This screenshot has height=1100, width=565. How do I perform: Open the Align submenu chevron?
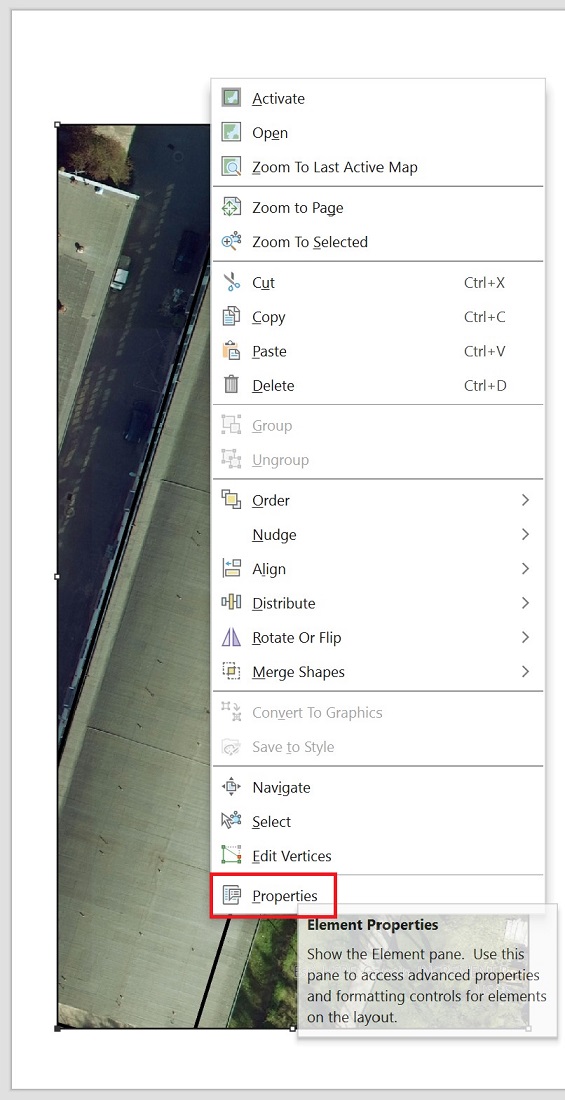pyautogui.click(x=525, y=569)
